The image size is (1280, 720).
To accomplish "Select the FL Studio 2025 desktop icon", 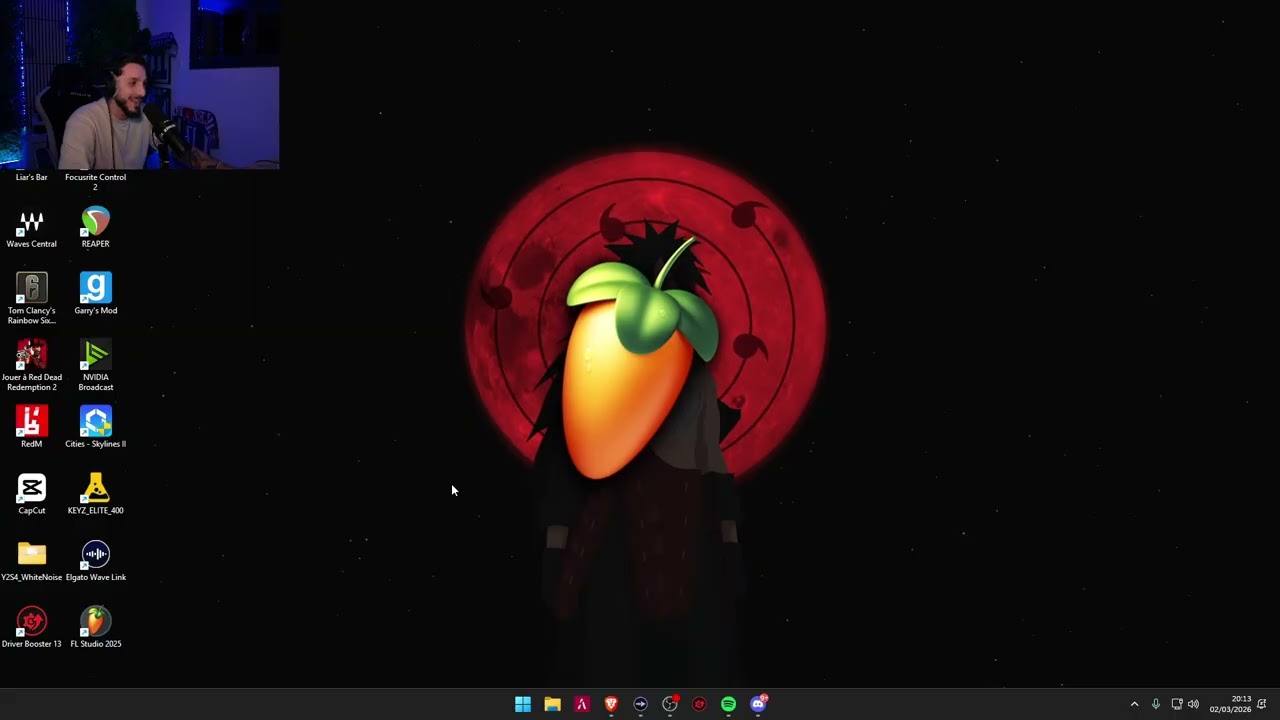I will [x=95, y=628].
